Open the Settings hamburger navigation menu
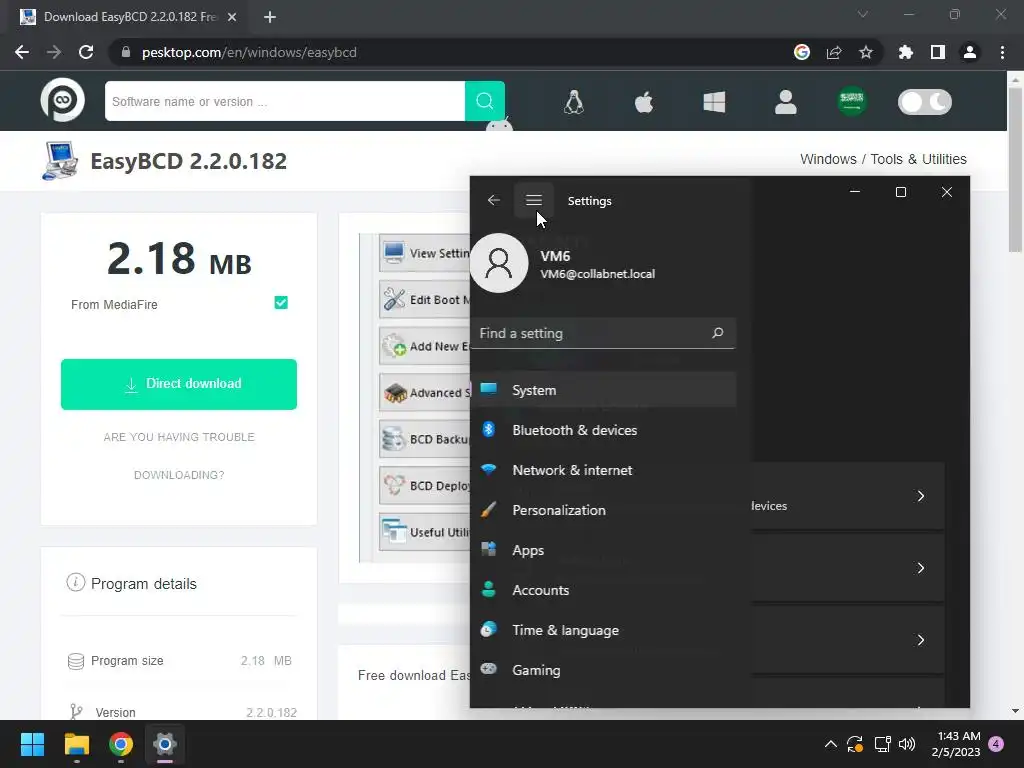The width and height of the screenshot is (1024, 768). (x=534, y=200)
